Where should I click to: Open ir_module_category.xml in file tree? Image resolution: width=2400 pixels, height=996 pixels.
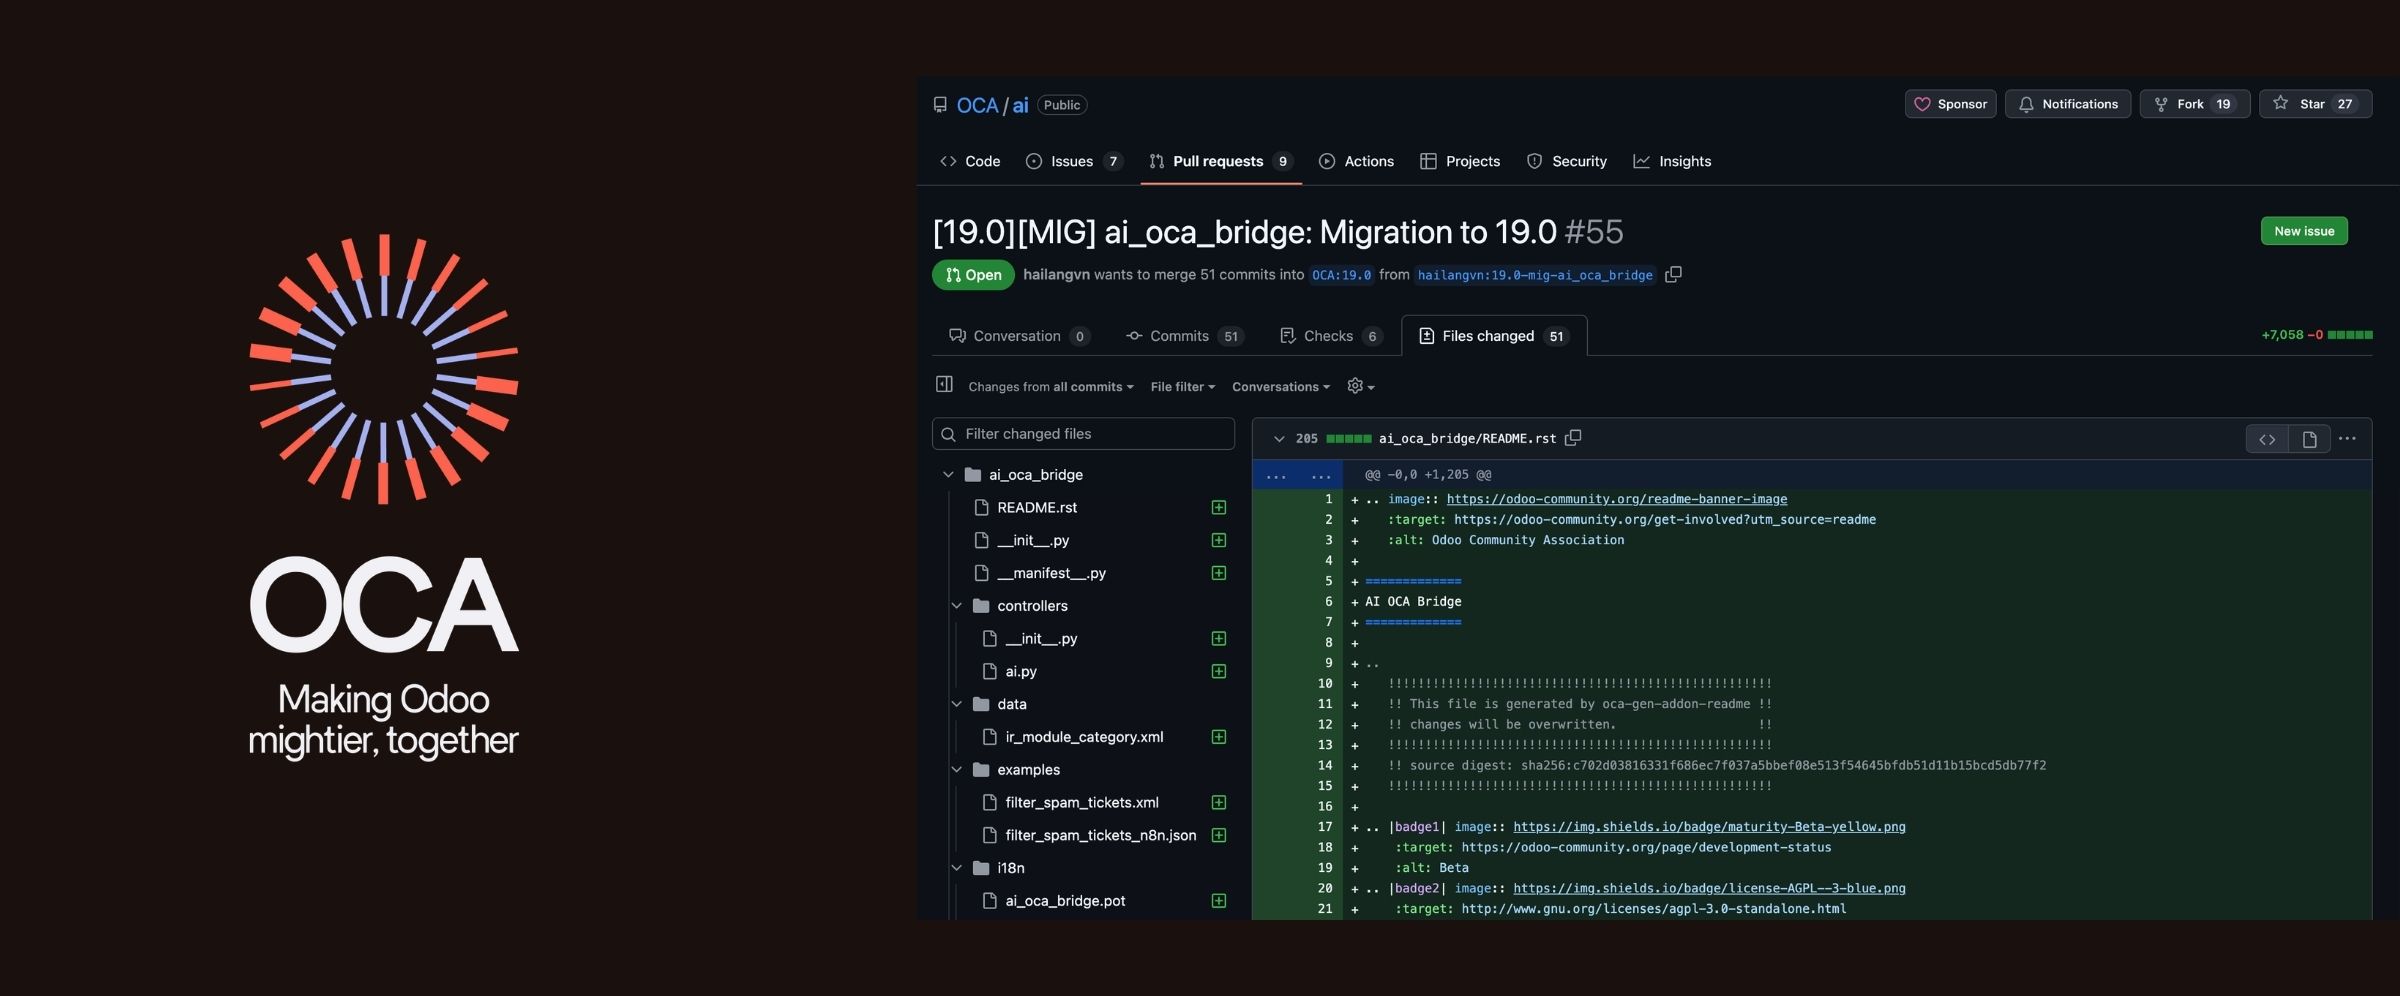click(1084, 737)
